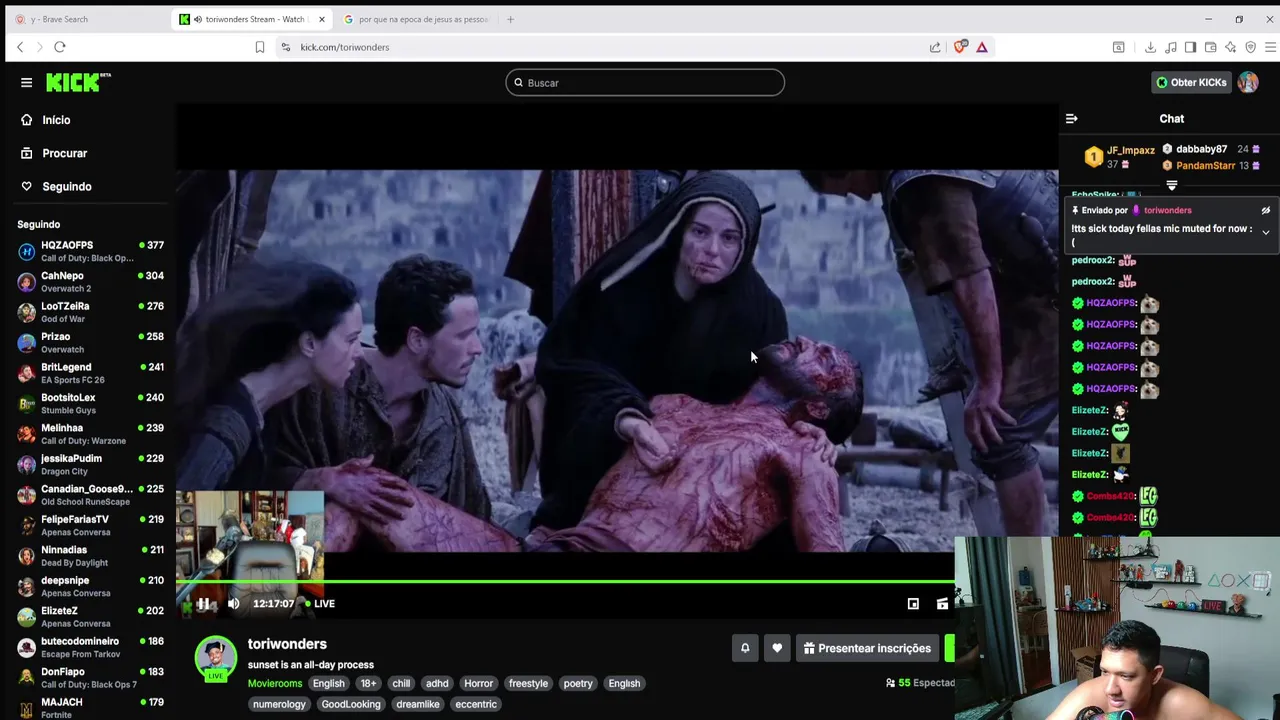1280x720 pixels.
Task: Switch to the Google search browser tab
Action: tap(415, 19)
